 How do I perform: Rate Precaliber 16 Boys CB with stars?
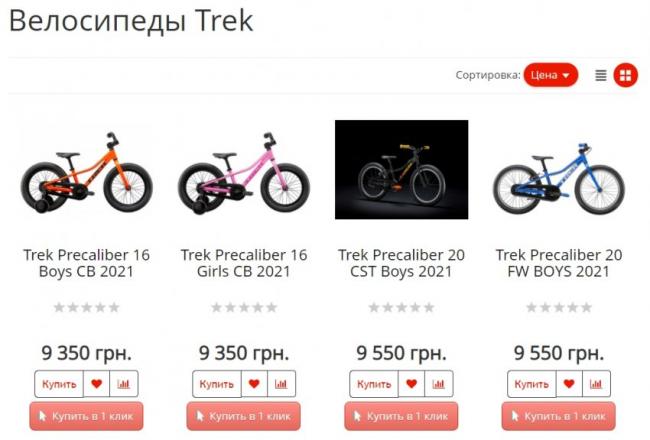pyautogui.click(x=86, y=307)
